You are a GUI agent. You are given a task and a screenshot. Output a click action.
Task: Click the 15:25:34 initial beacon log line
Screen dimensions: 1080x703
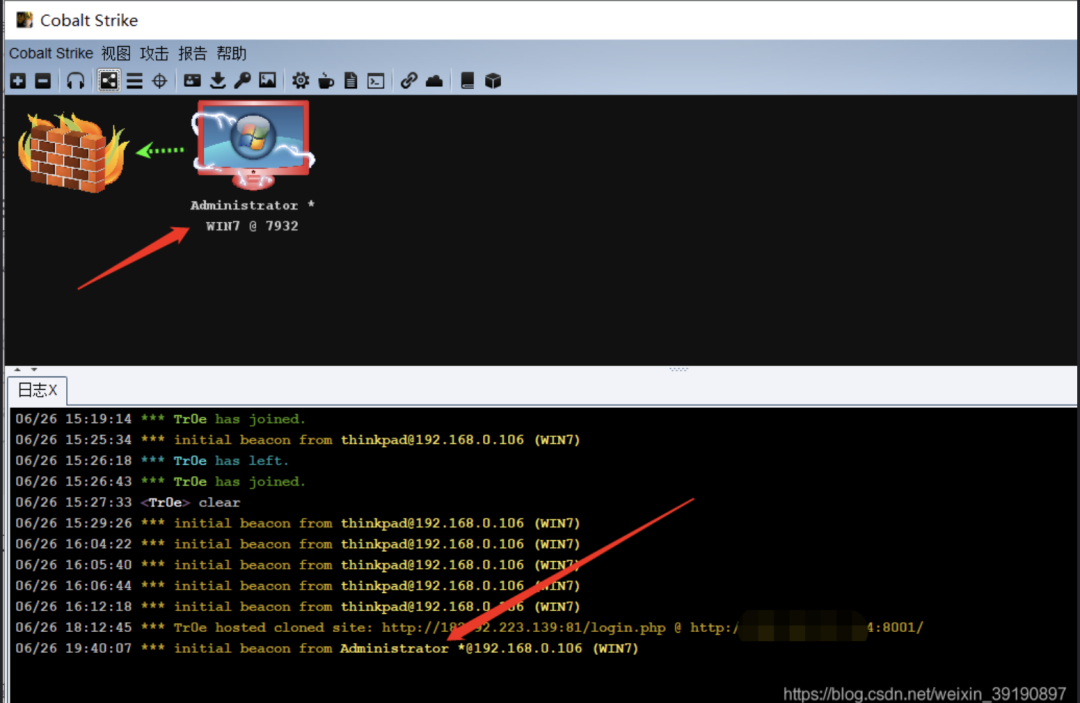298,440
